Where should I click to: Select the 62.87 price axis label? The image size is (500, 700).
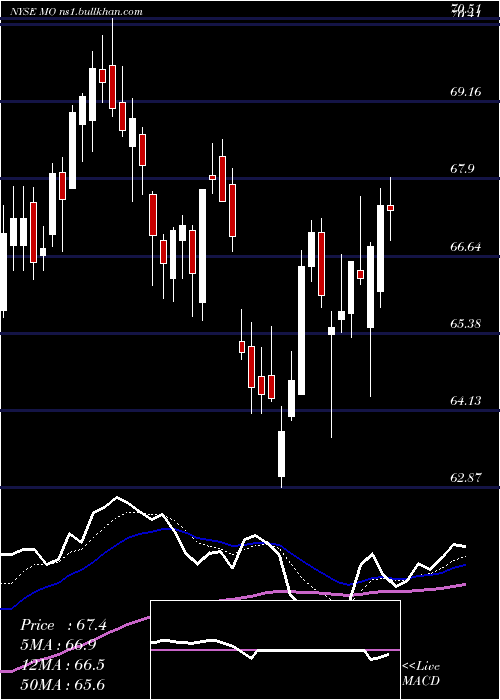click(x=466, y=478)
